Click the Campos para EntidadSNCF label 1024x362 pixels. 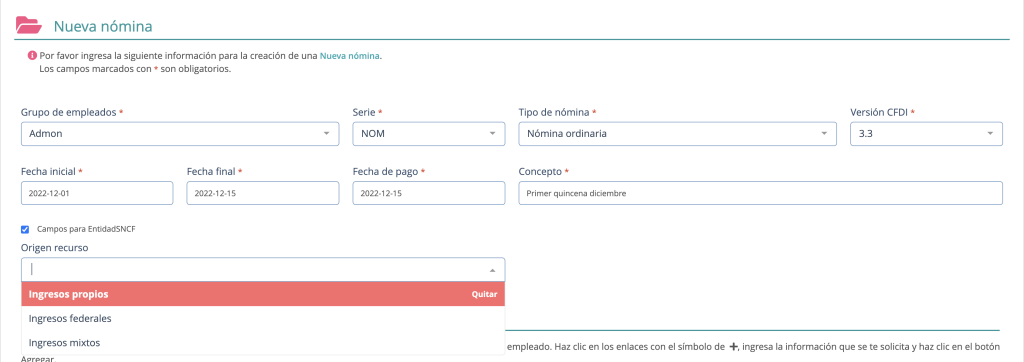click(86, 229)
